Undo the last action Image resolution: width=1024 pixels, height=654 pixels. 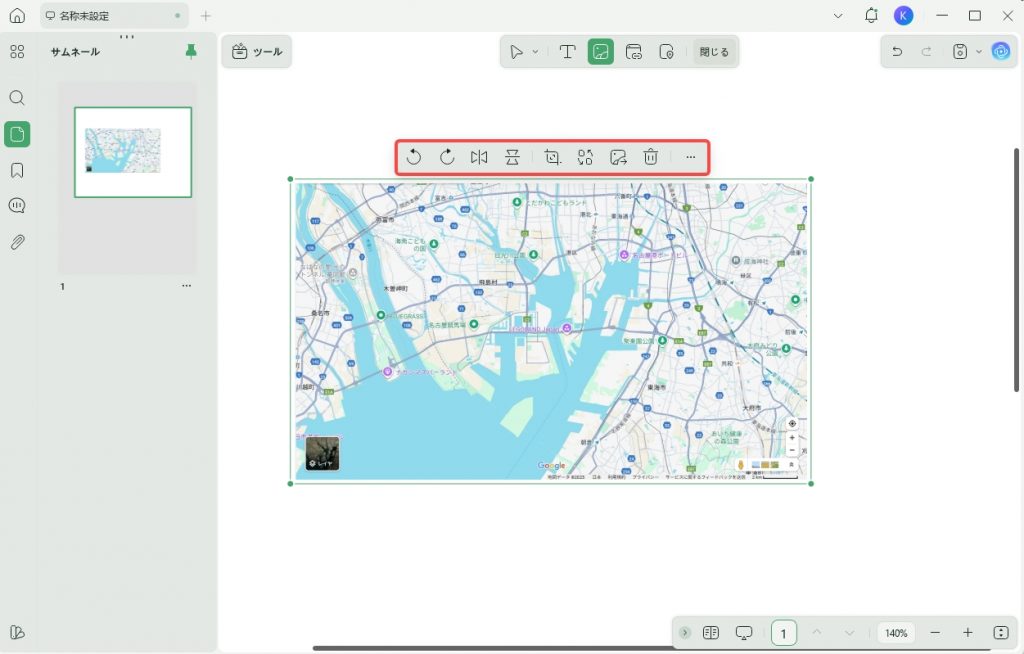point(897,52)
